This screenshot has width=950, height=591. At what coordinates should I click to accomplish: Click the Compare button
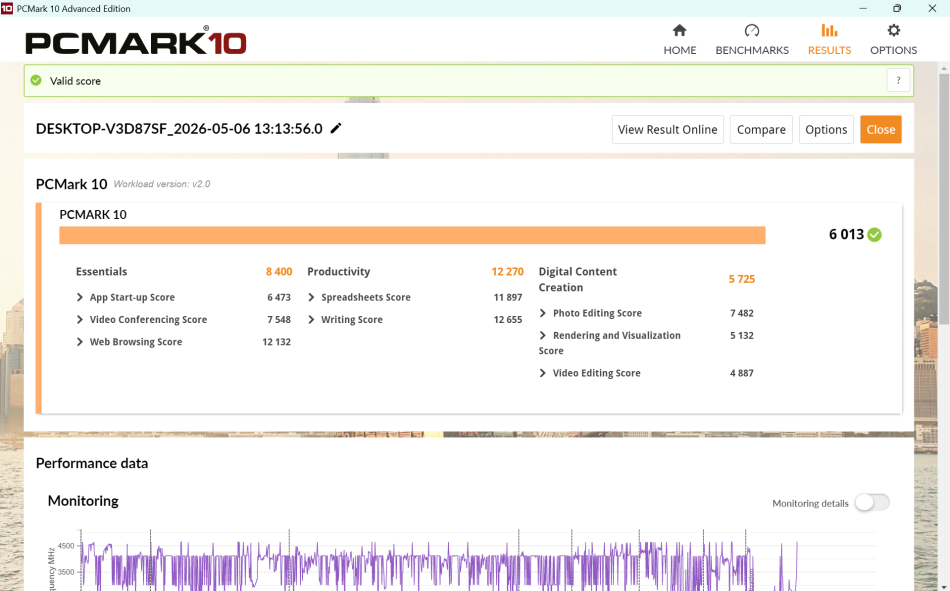[761, 130]
